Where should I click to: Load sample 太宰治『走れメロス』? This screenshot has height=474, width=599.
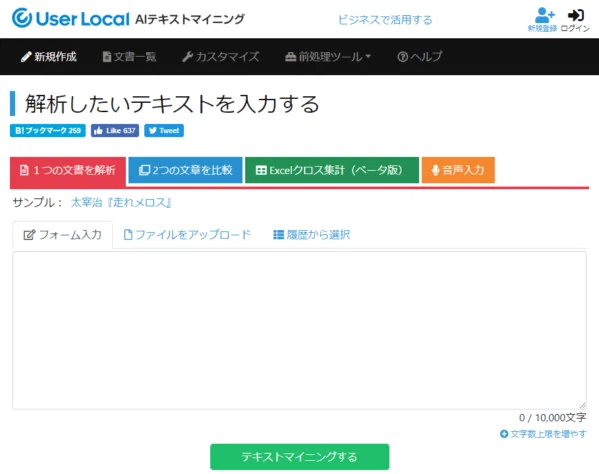click(121, 202)
